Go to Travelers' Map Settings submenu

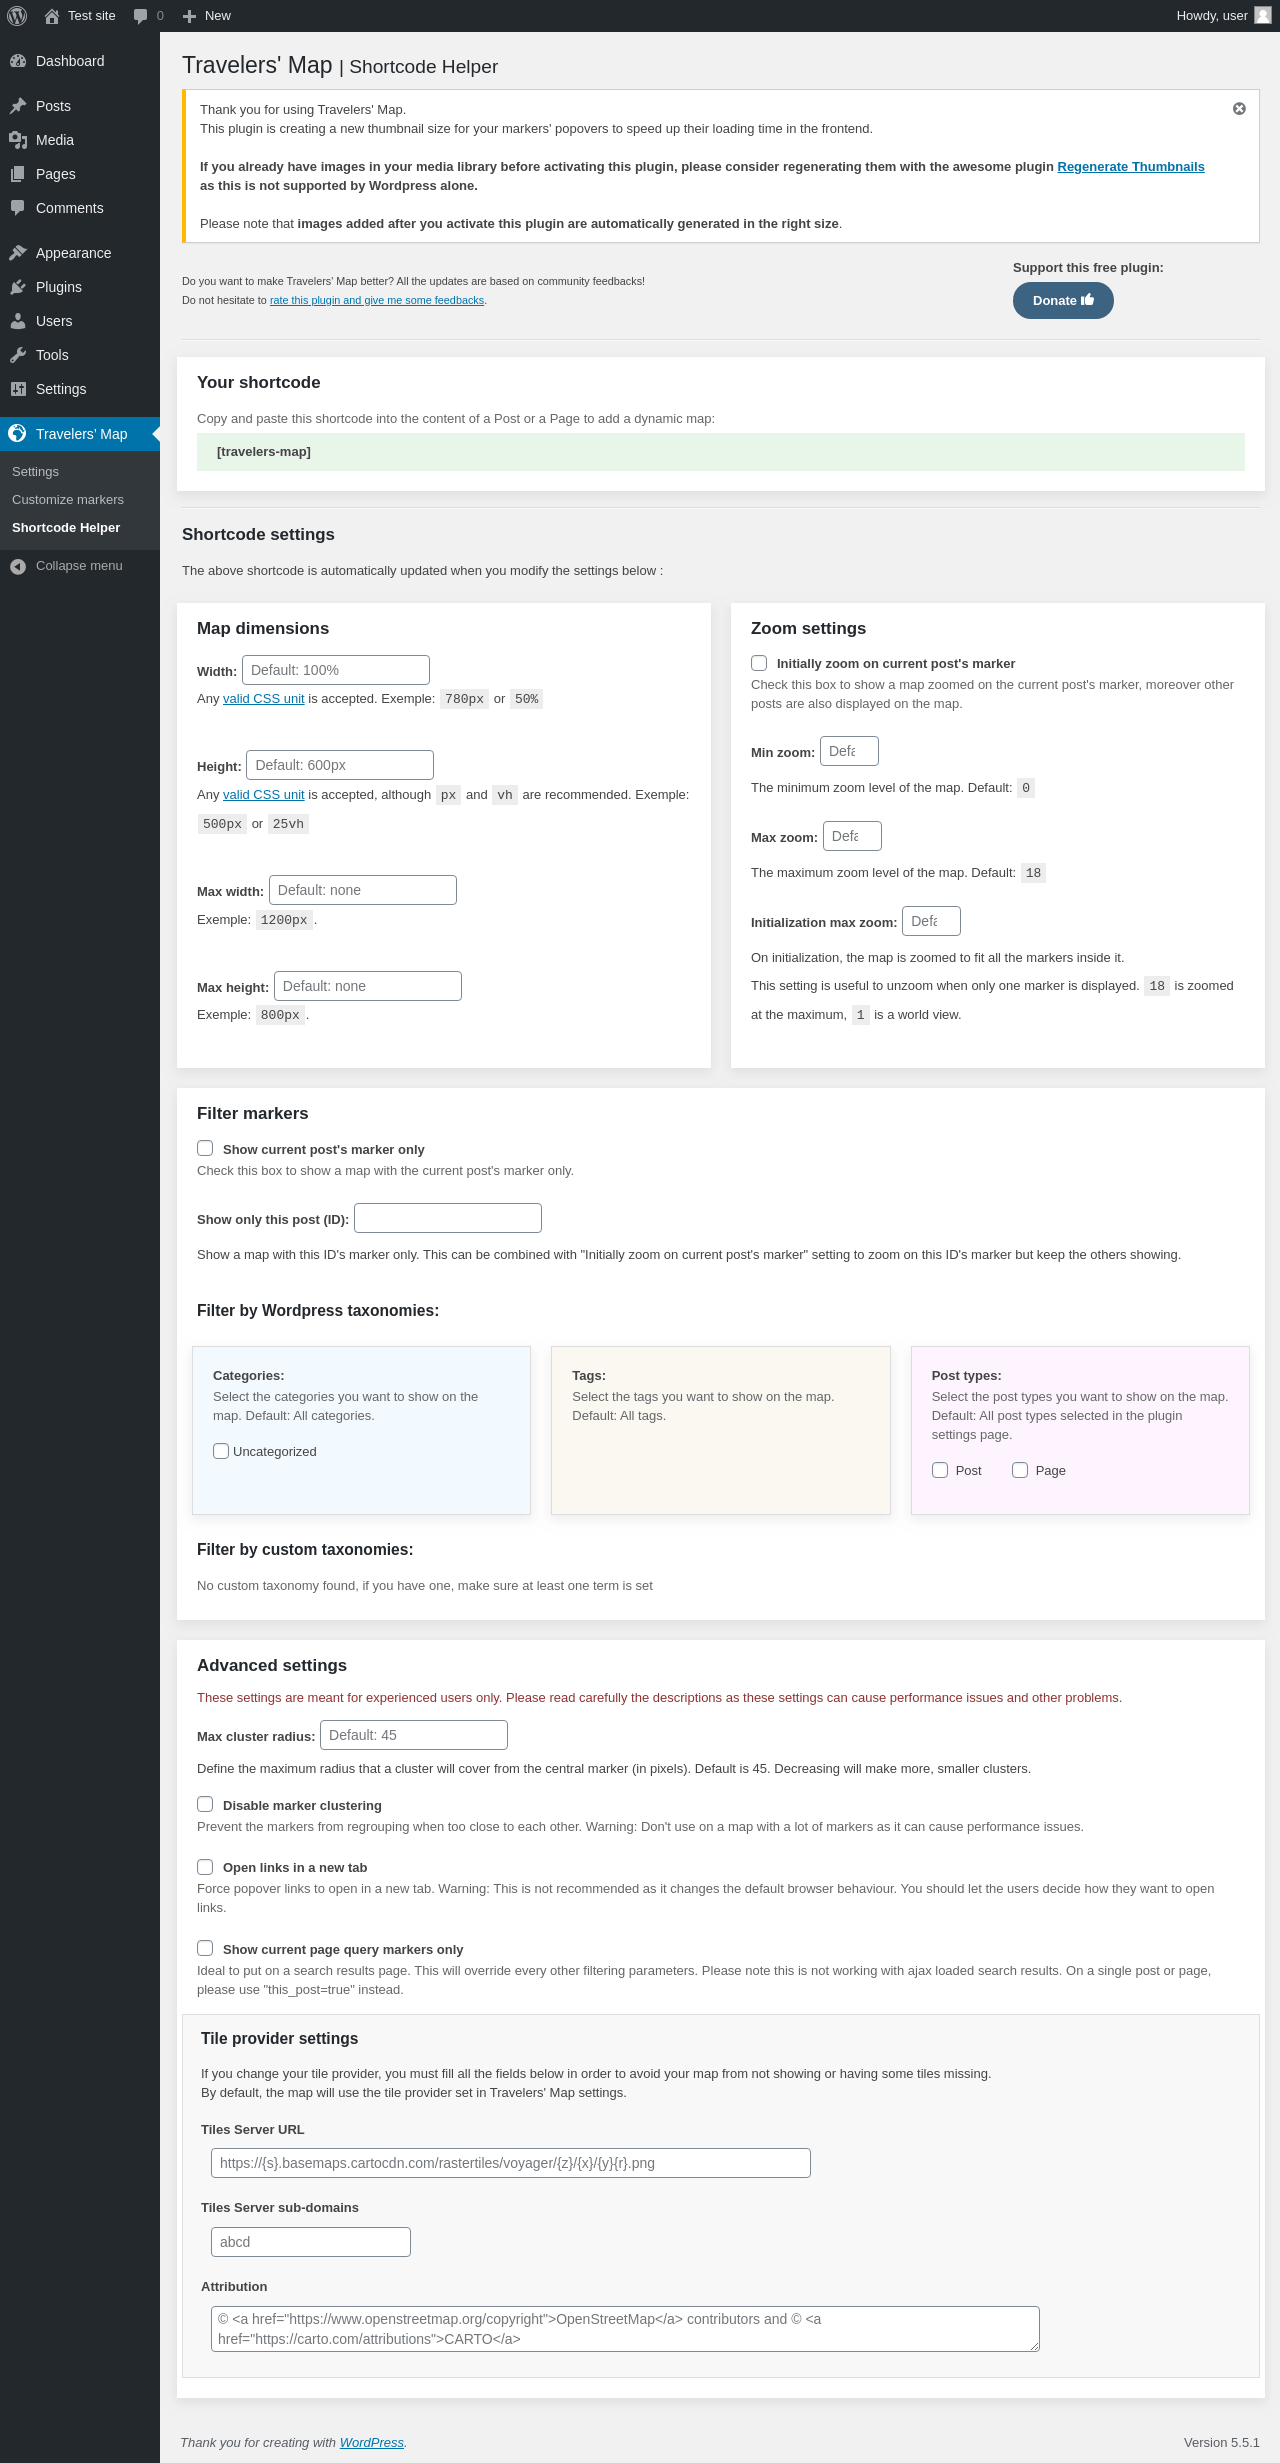[x=35, y=472]
